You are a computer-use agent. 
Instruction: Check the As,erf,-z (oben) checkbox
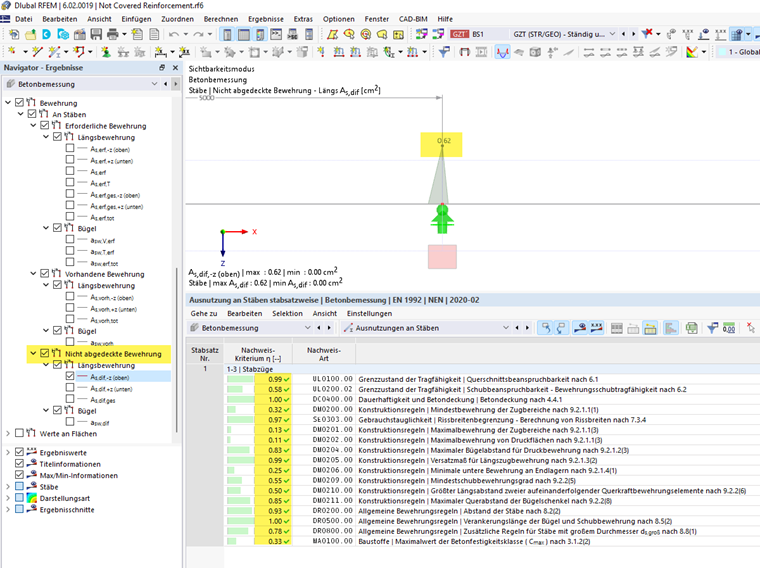coord(70,148)
